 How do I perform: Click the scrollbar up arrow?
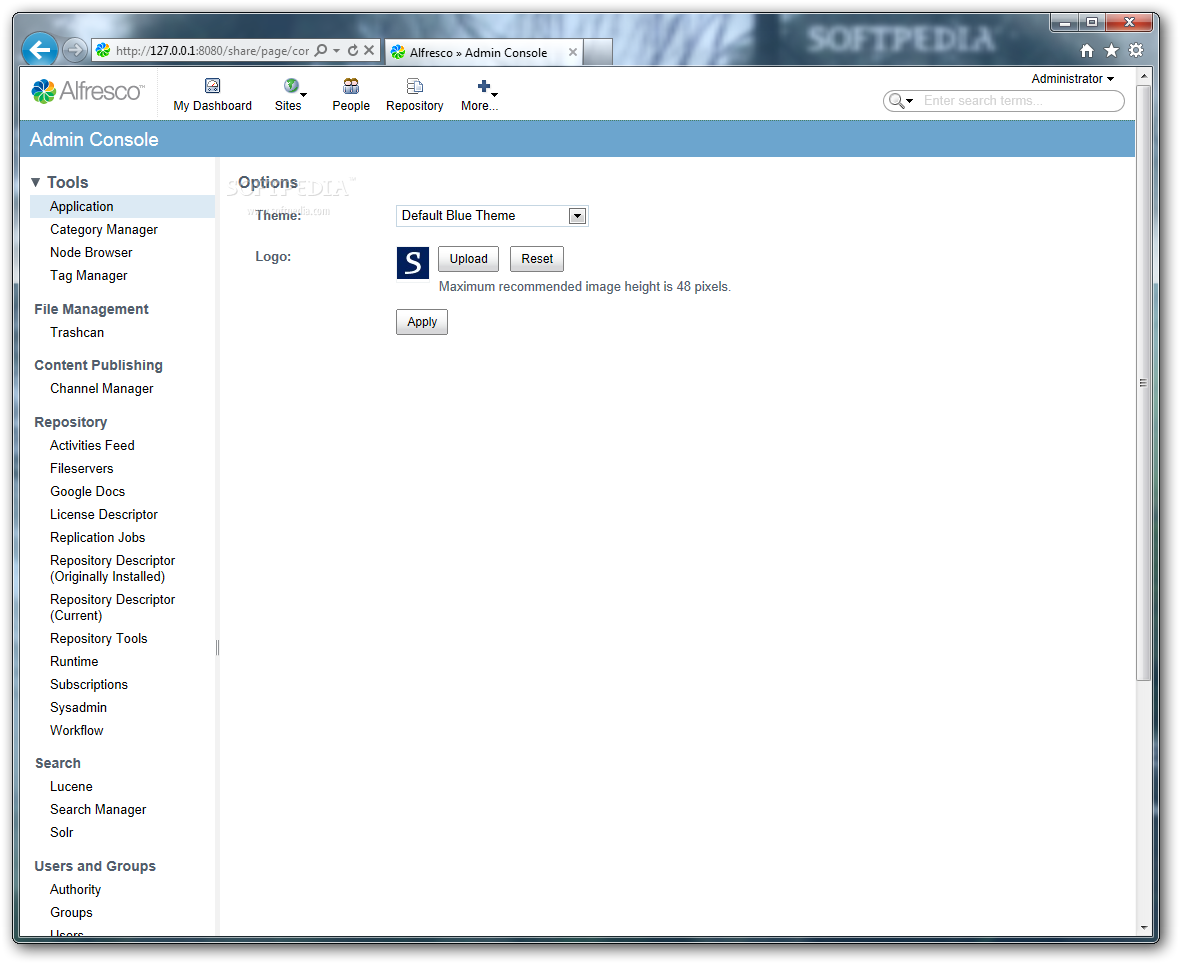pos(1143,76)
